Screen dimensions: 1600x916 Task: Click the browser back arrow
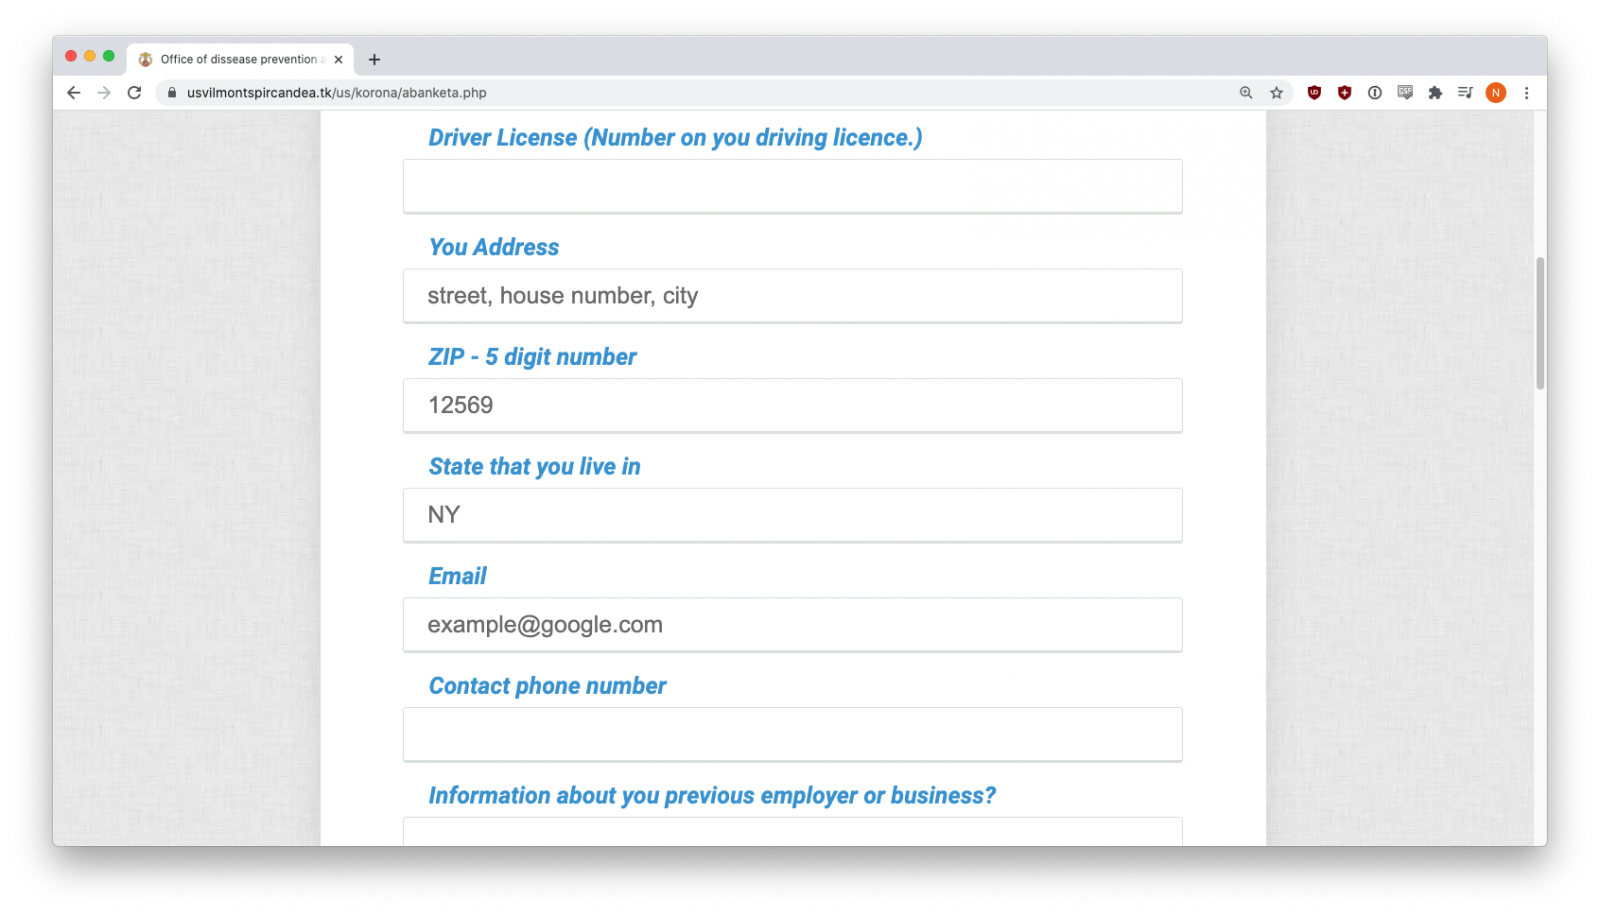tap(73, 93)
